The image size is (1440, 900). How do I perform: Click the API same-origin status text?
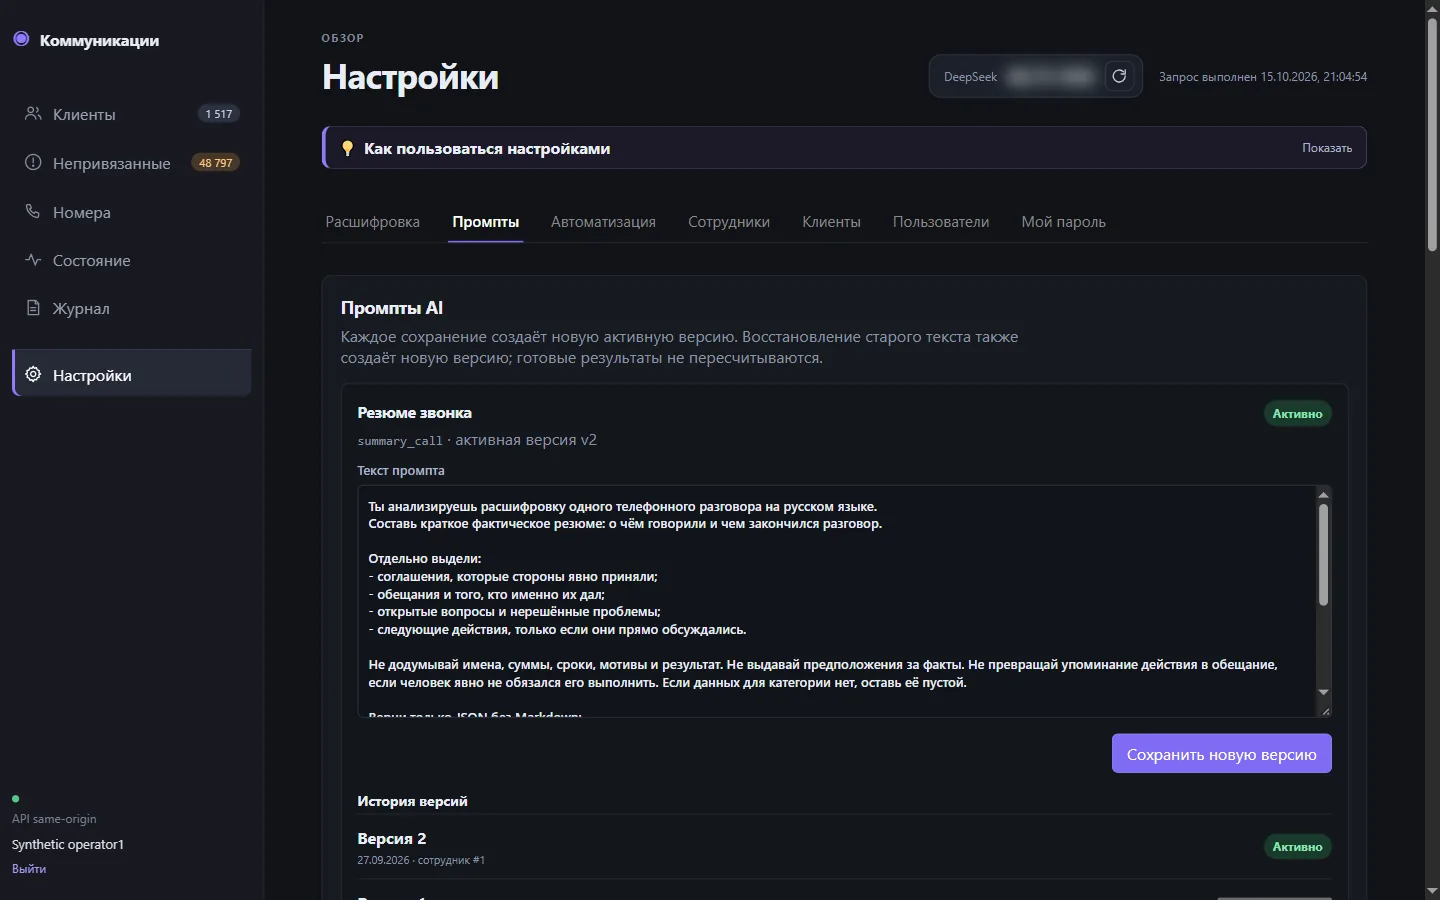pos(54,819)
